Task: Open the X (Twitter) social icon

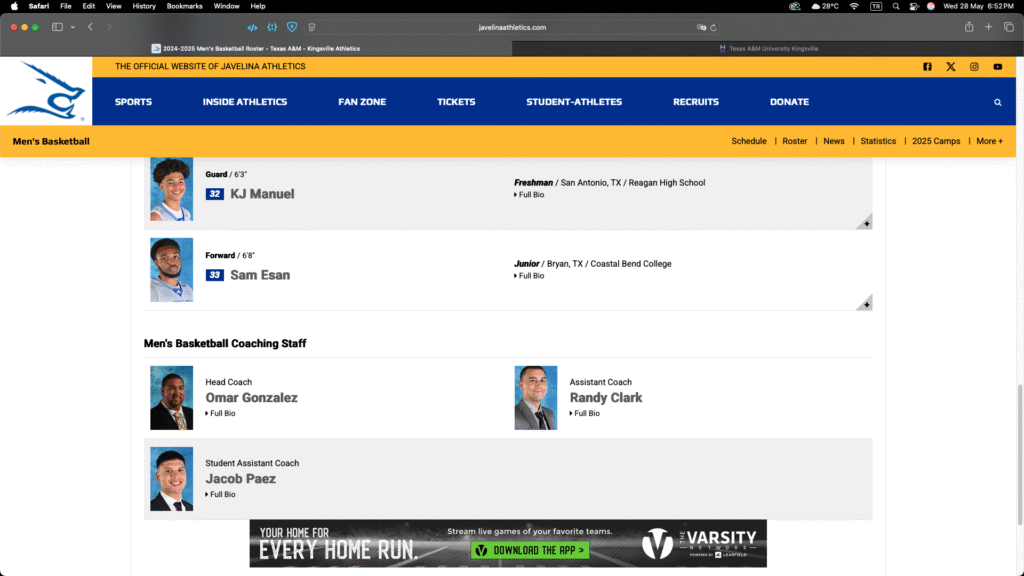Action: (x=950, y=67)
